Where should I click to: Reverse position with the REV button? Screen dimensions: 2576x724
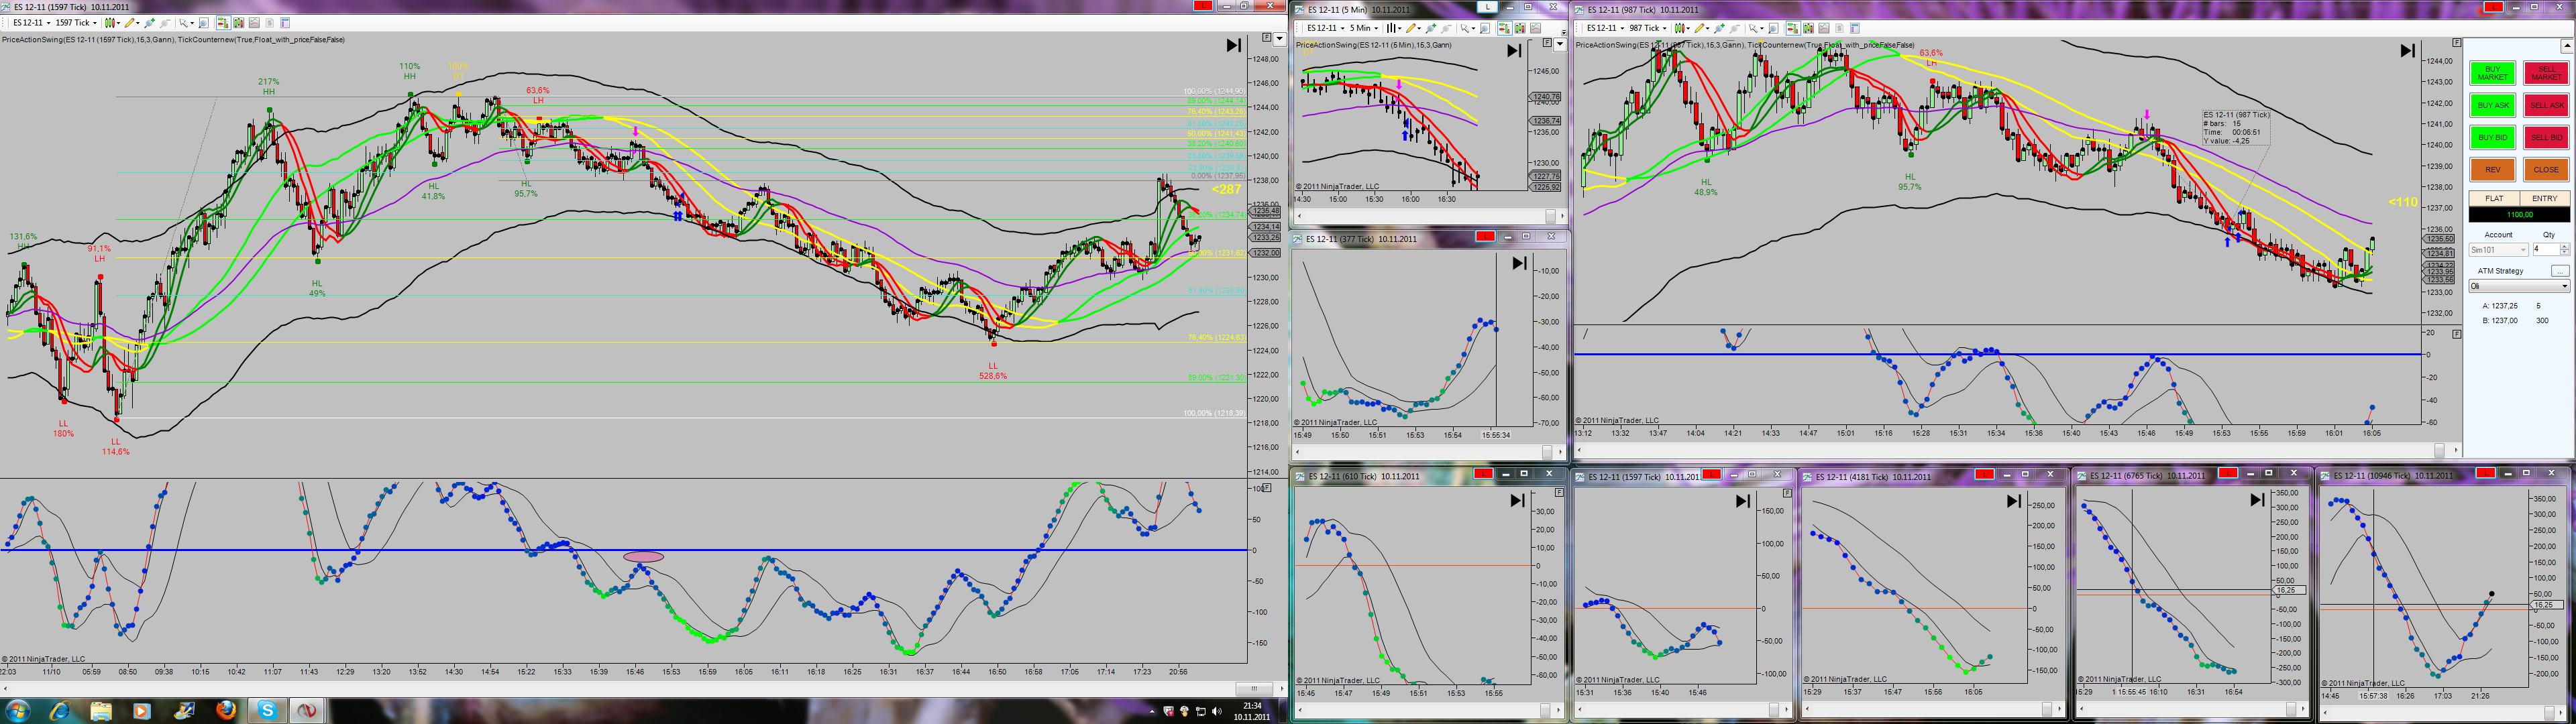(x=2492, y=170)
